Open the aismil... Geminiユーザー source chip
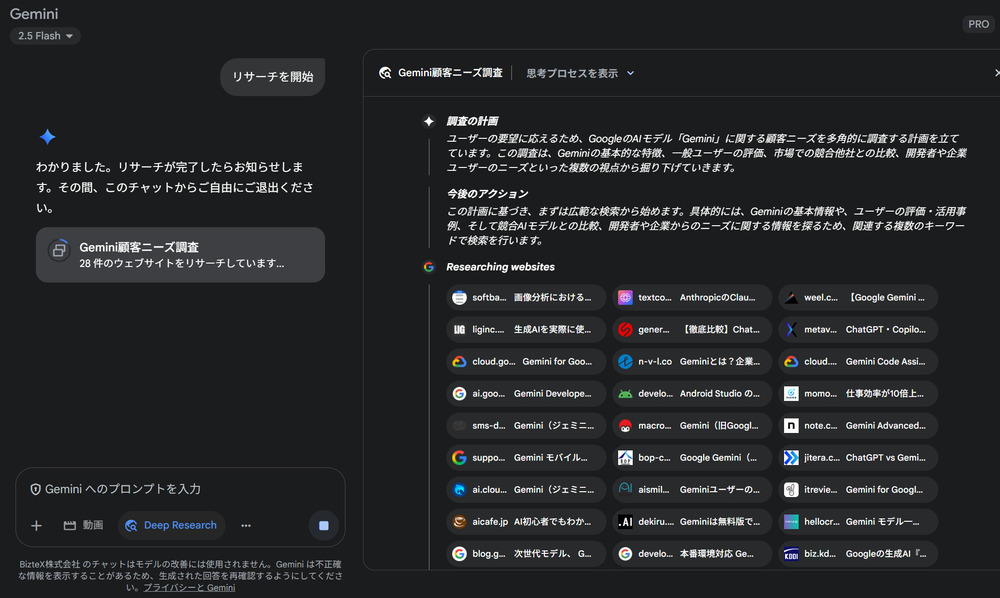 tap(692, 490)
